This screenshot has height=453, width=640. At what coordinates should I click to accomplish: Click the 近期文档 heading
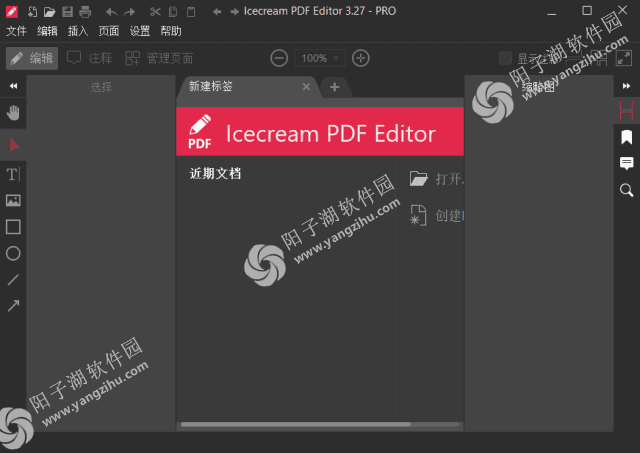215,173
